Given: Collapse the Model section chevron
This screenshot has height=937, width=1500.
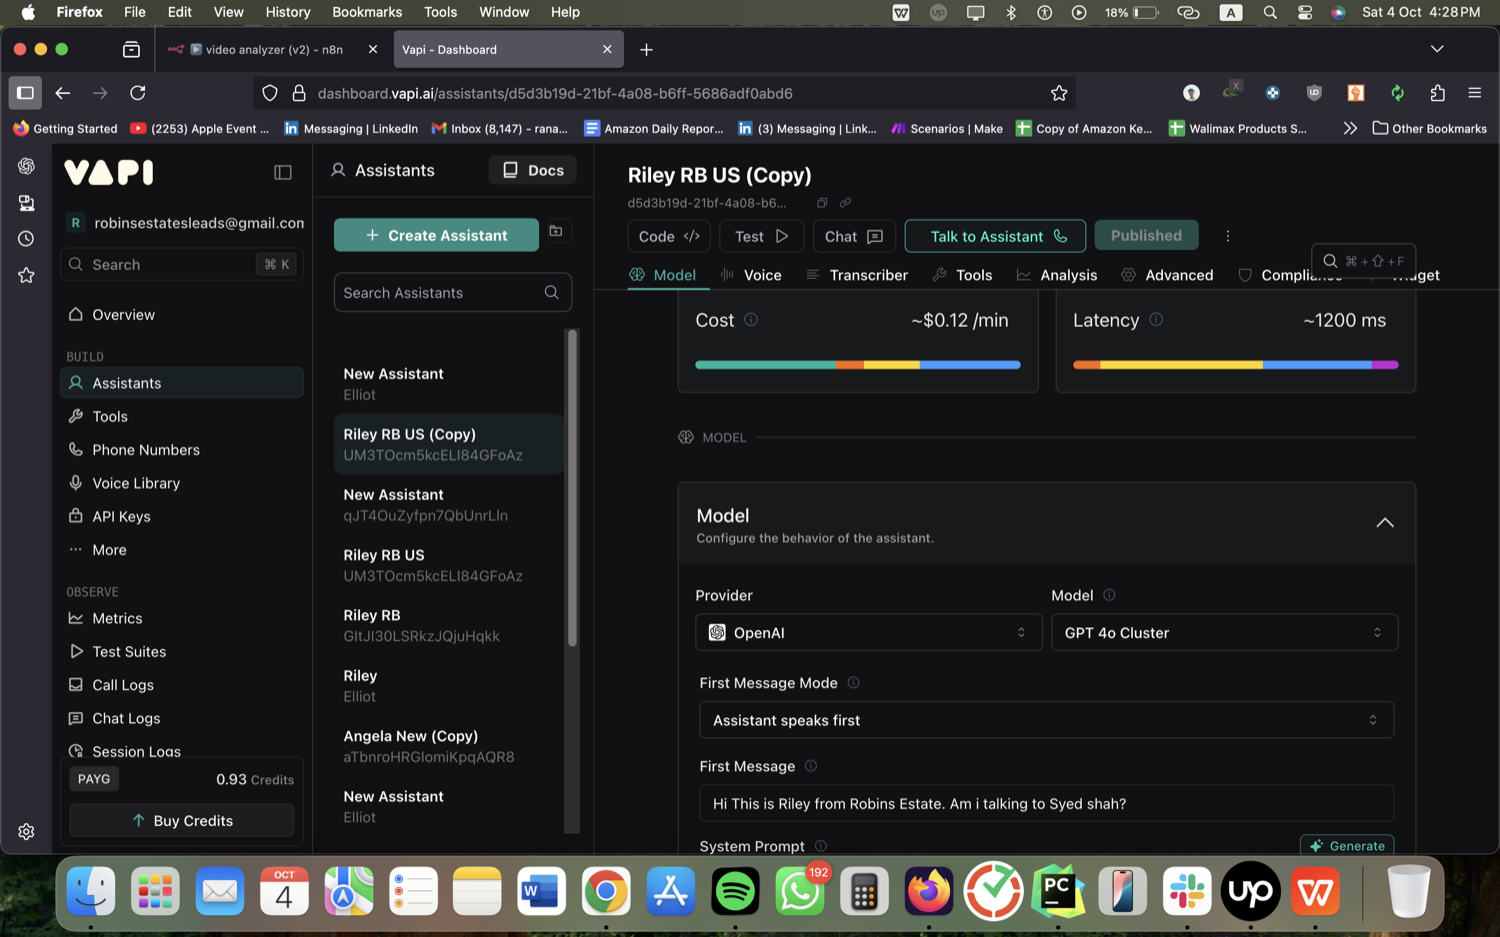Looking at the screenshot, I should pyautogui.click(x=1385, y=523).
